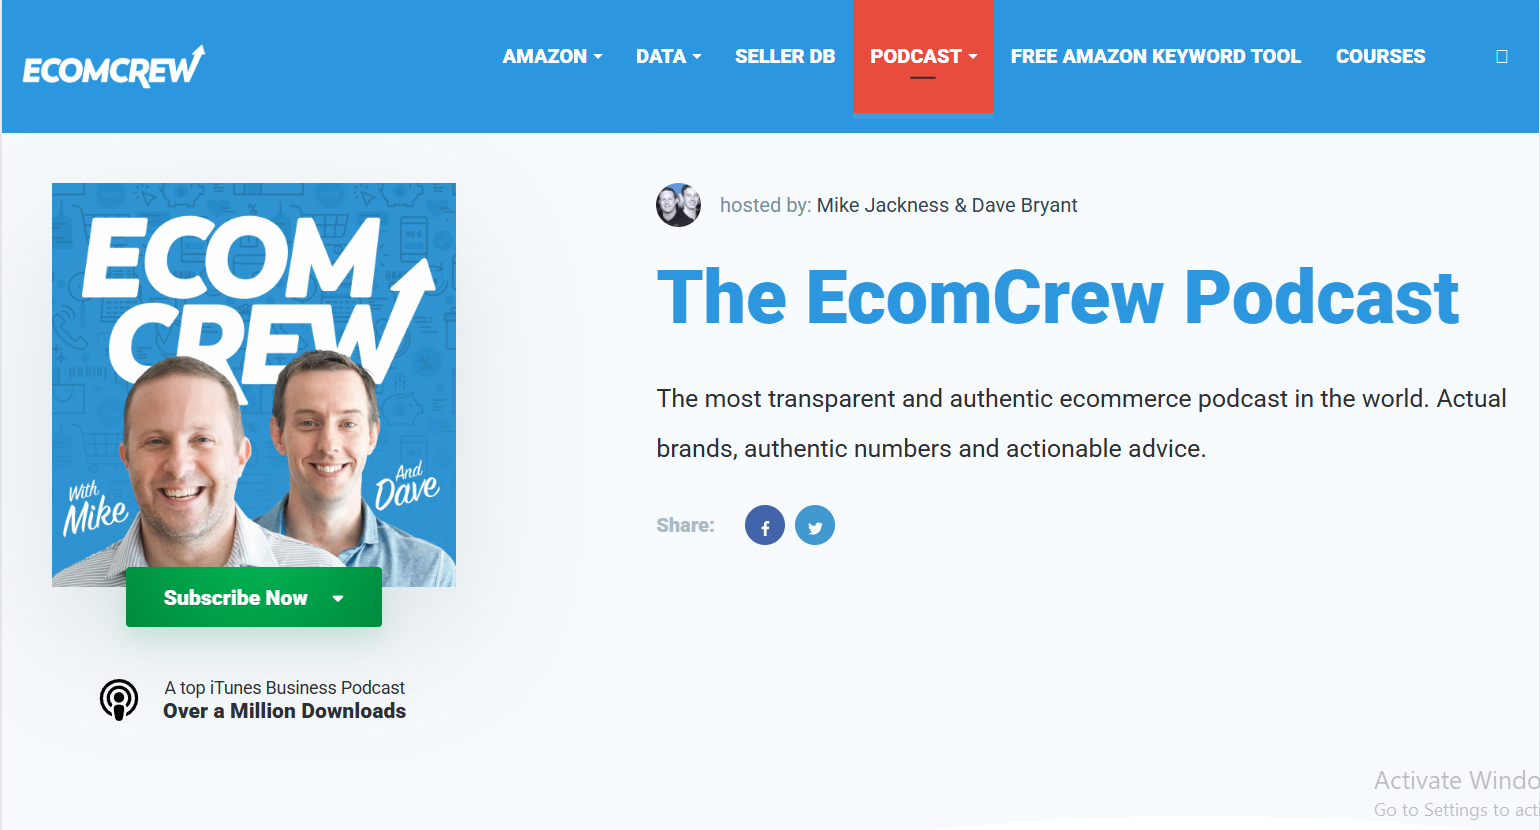Open the Mike Jackness & Dave Bryant hosts link
Image resolution: width=1540 pixels, height=830 pixels.
click(x=947, y=205)
